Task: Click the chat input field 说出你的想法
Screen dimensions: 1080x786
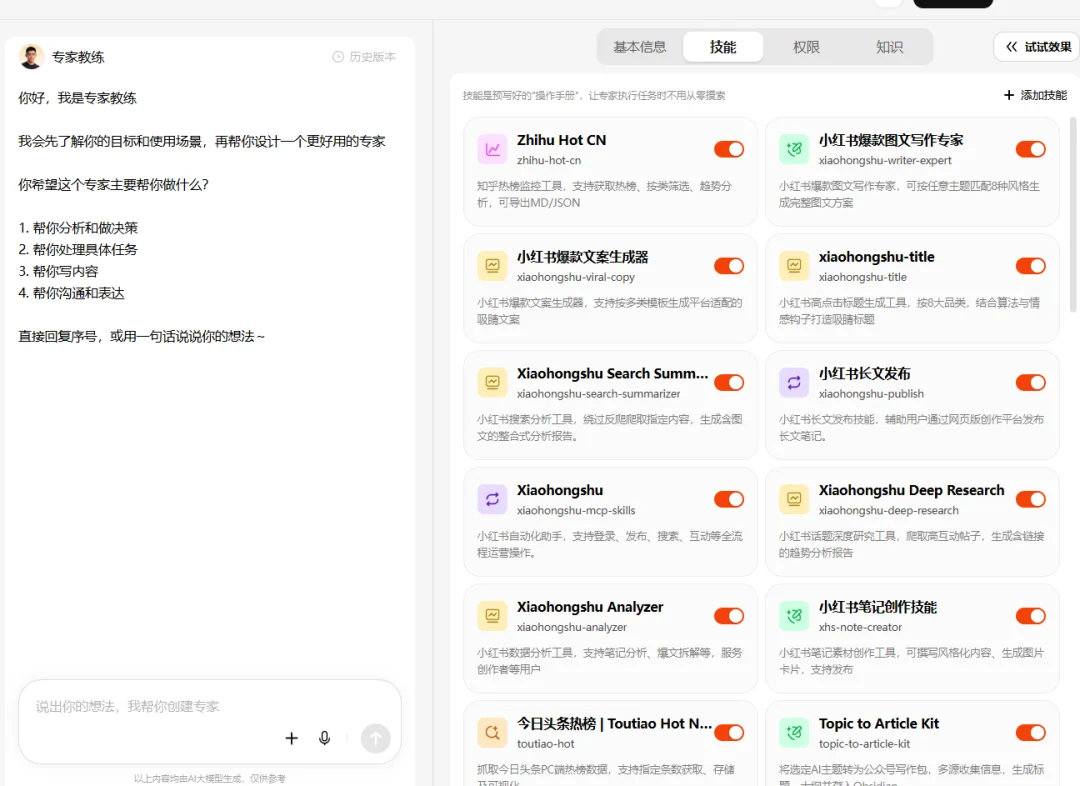Action: point(210,706)
